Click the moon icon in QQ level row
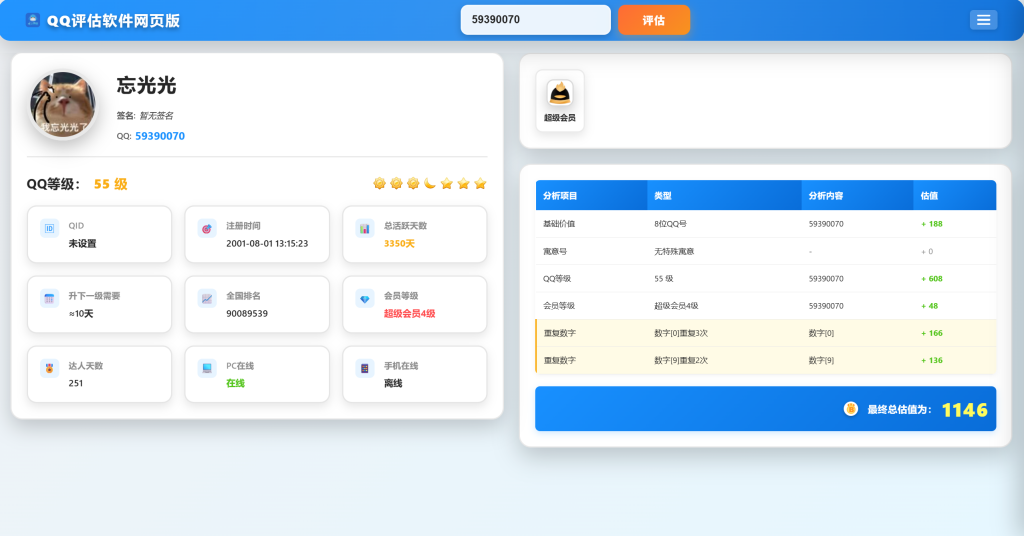Screen dimensions: 1024x536 pos(430,183)
